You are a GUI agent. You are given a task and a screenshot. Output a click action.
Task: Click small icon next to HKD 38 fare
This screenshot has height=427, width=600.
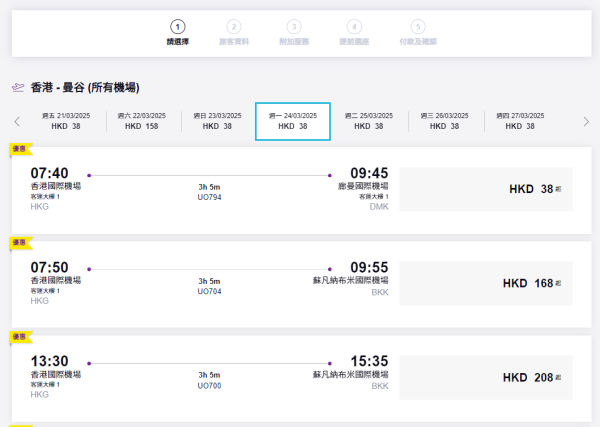[x=558, y=189]
